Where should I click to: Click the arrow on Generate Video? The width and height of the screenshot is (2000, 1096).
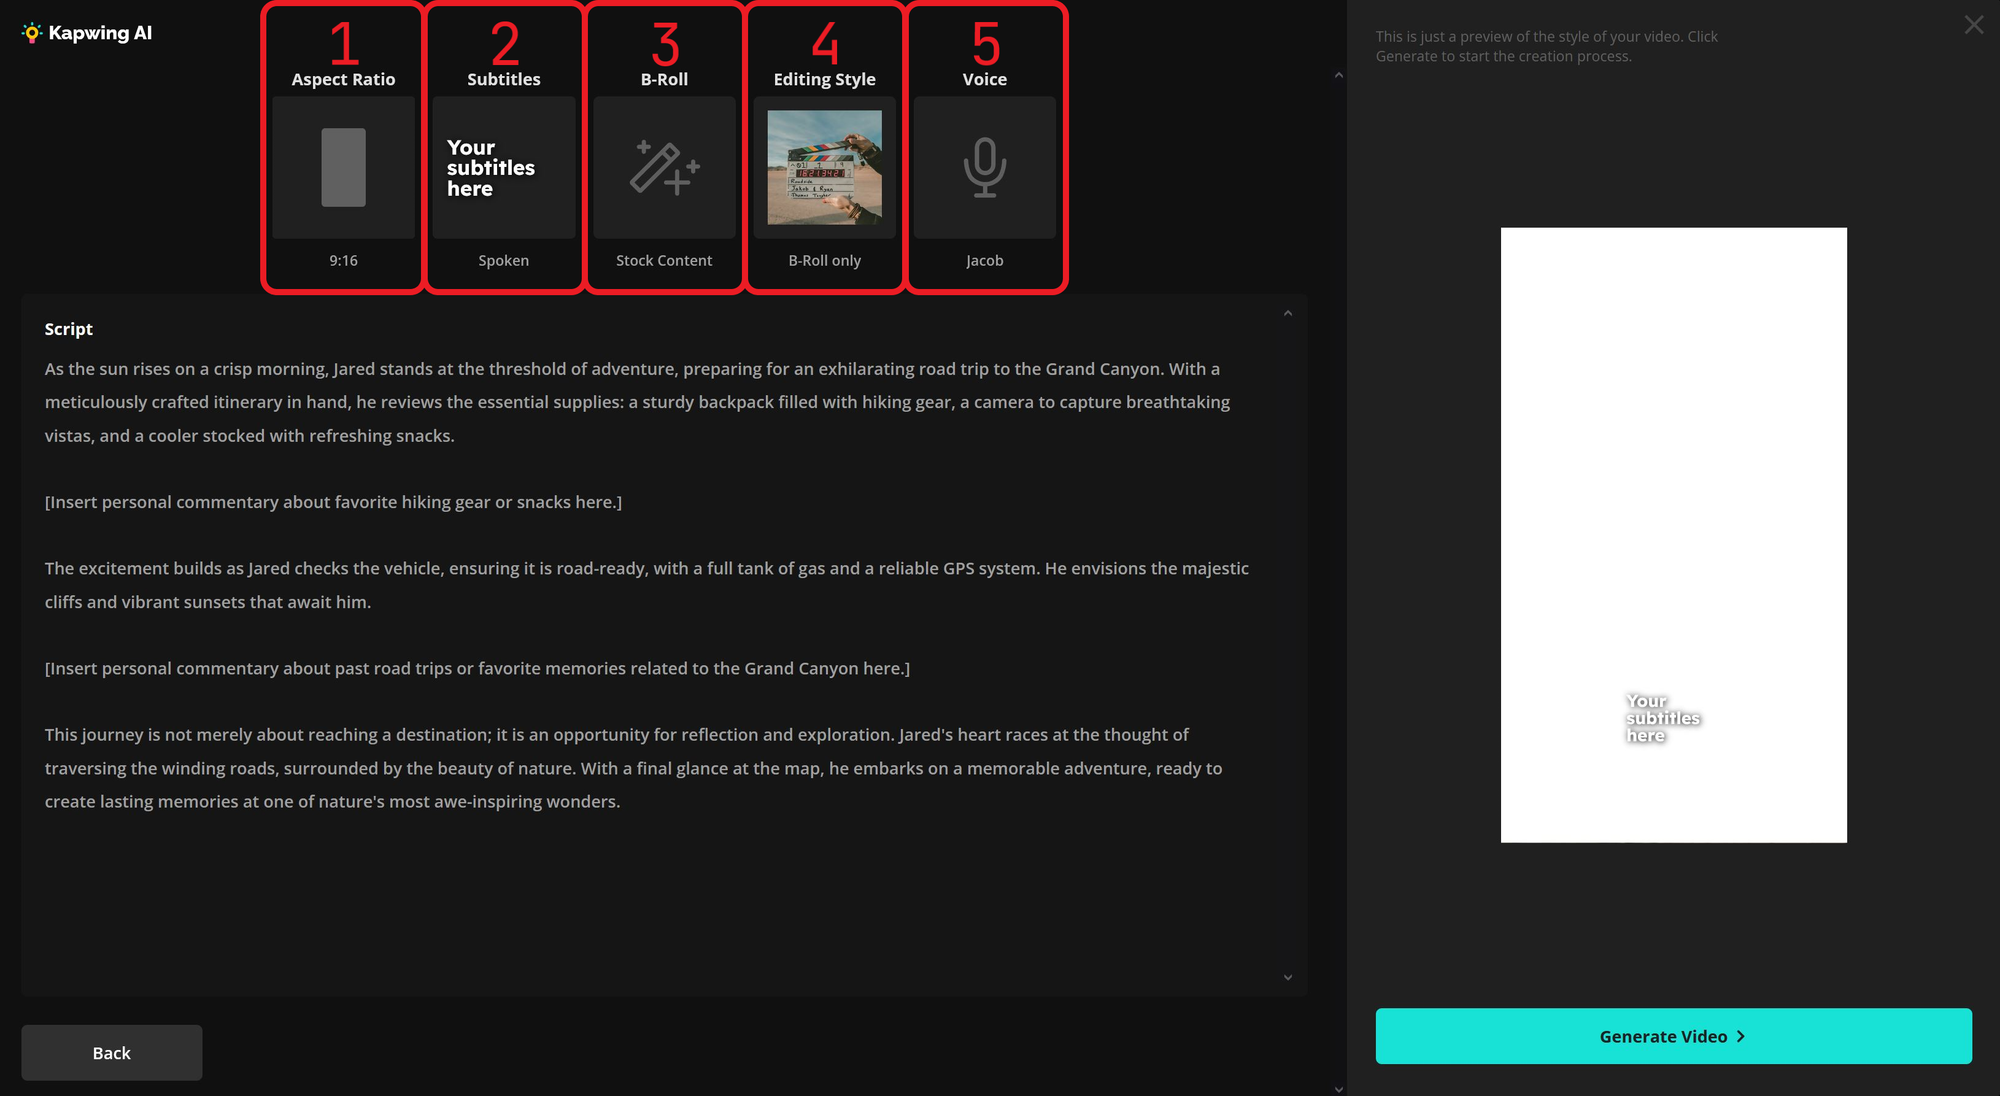point(1741,1036)
